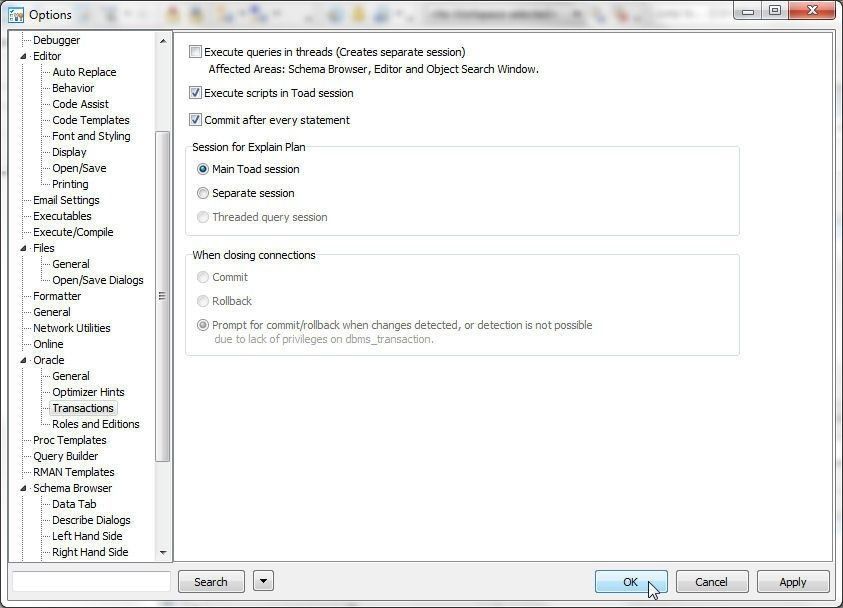Viewport: 843px width, 608px height.
Task: Collapse the Oracle tree node
Action: (23, 360)
